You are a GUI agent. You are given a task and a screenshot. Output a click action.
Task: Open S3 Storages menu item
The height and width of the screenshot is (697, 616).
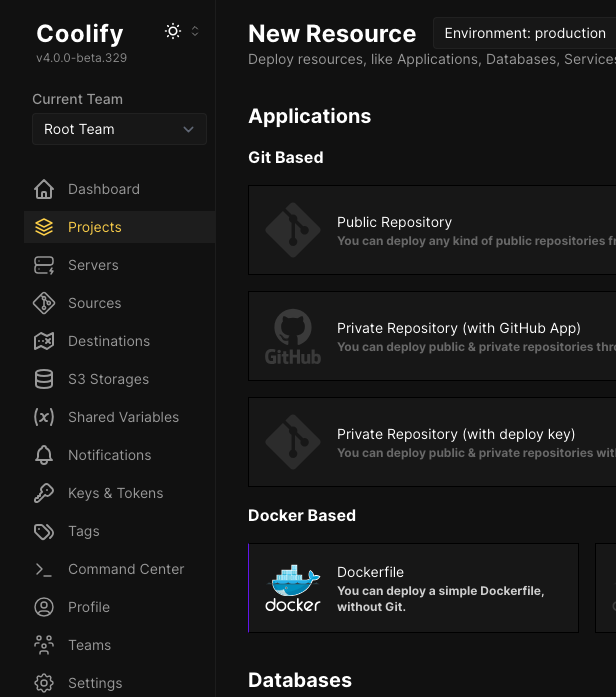[x=120, y=379]
